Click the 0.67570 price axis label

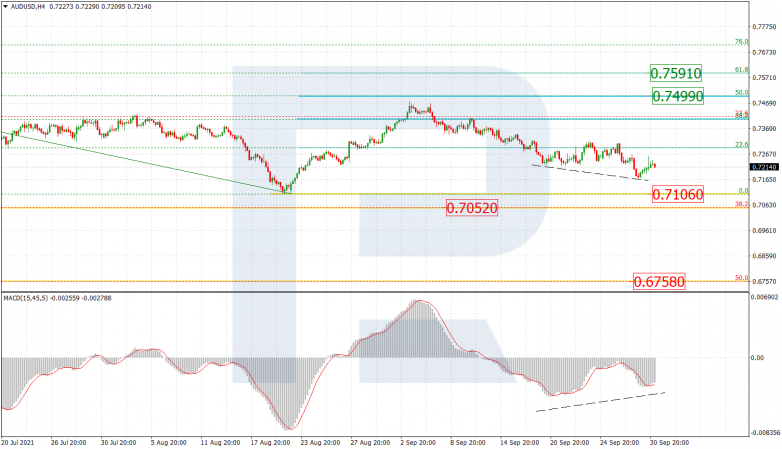coord(765,281)
